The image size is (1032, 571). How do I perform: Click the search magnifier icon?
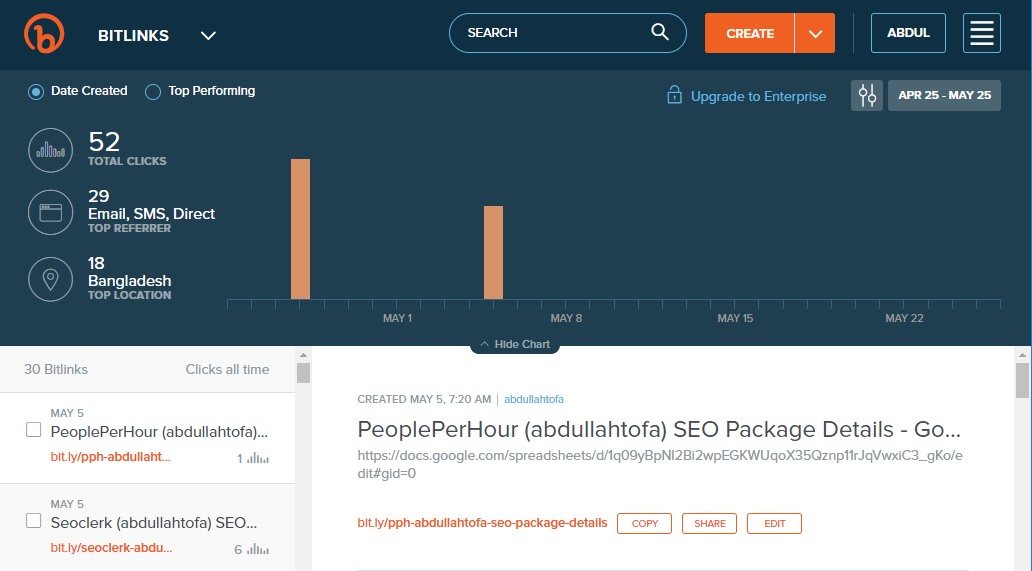[x=659, y=32]
